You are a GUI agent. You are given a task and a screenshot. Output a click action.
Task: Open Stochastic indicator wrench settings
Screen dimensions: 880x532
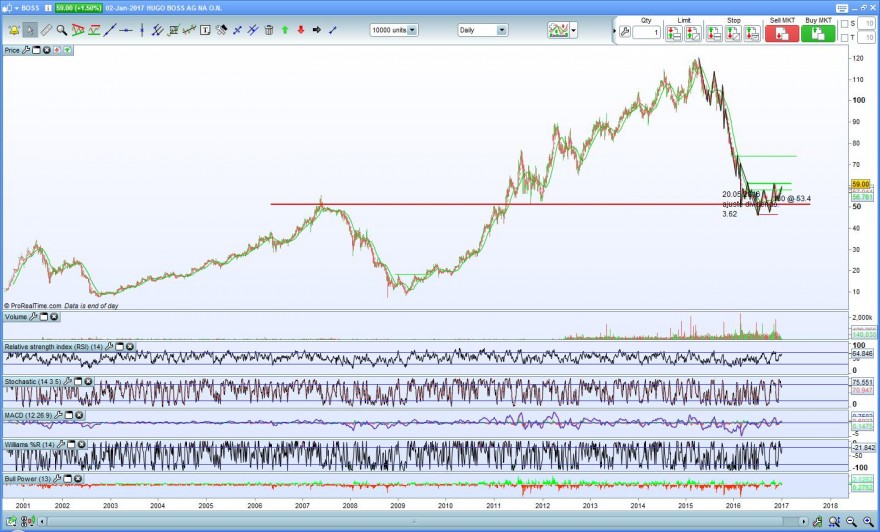tap(68, 382)
